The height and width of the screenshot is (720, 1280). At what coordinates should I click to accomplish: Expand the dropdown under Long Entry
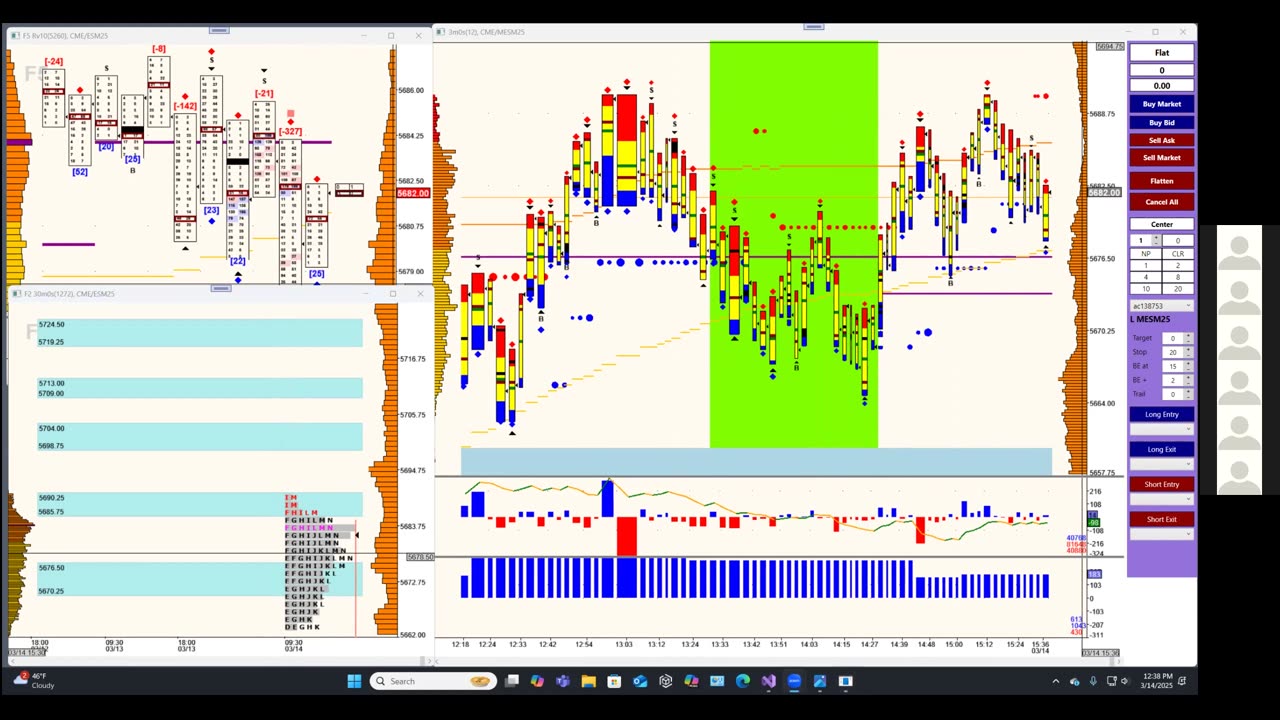tap(1161, 429)
